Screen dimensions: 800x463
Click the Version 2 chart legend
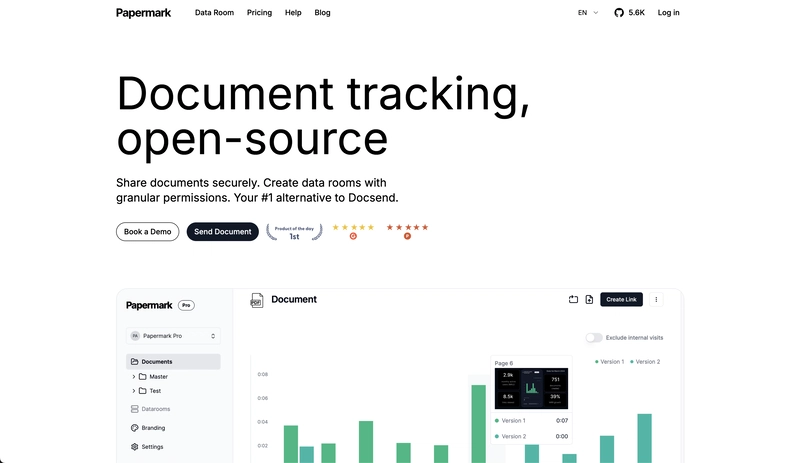point(645,362)
